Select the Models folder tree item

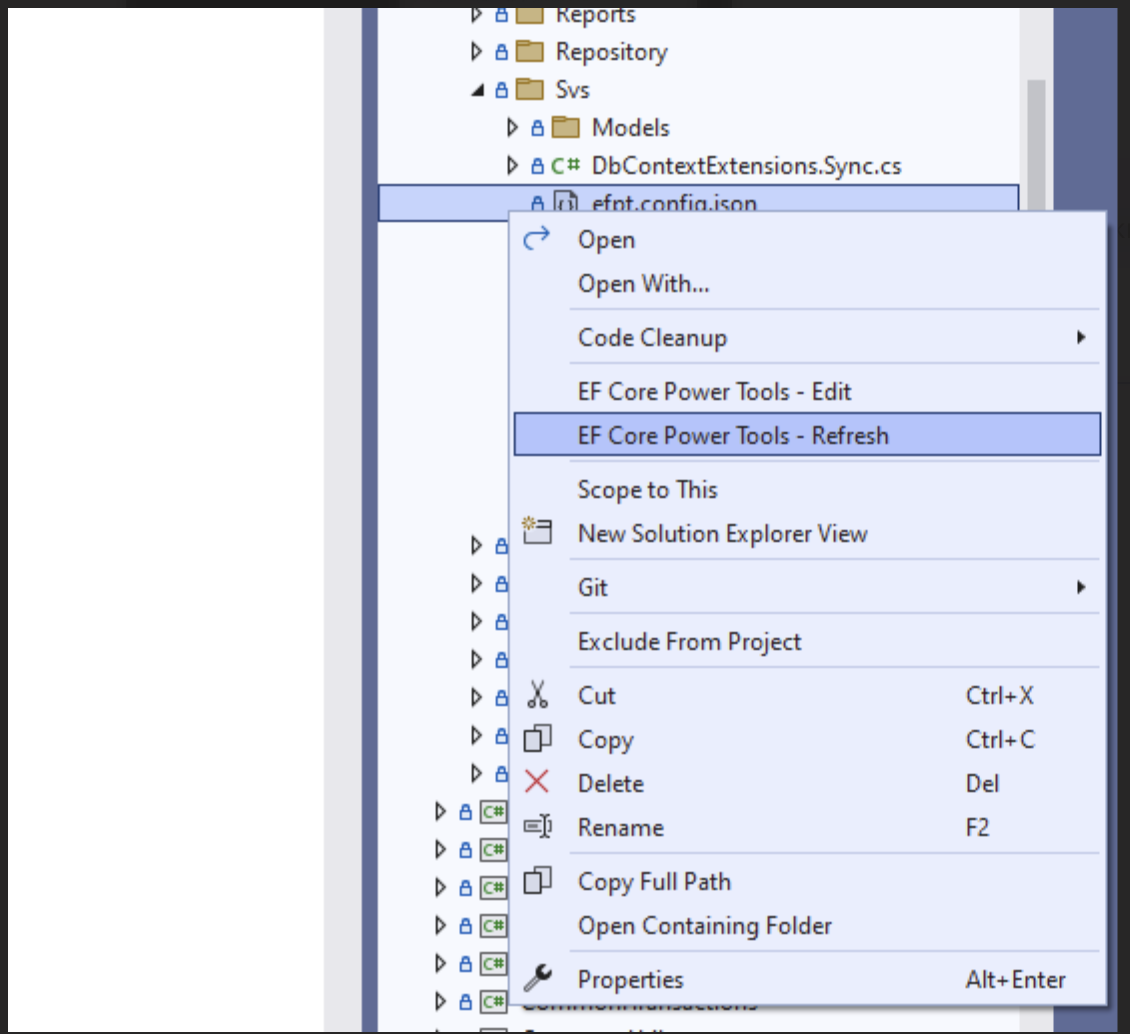(630, 127)
